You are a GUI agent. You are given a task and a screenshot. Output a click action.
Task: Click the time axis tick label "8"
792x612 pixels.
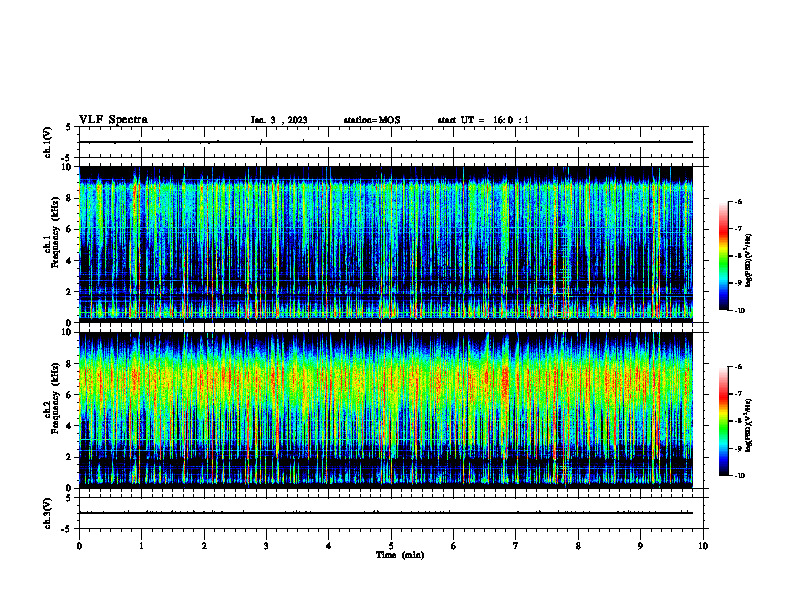tap(578, 546)
